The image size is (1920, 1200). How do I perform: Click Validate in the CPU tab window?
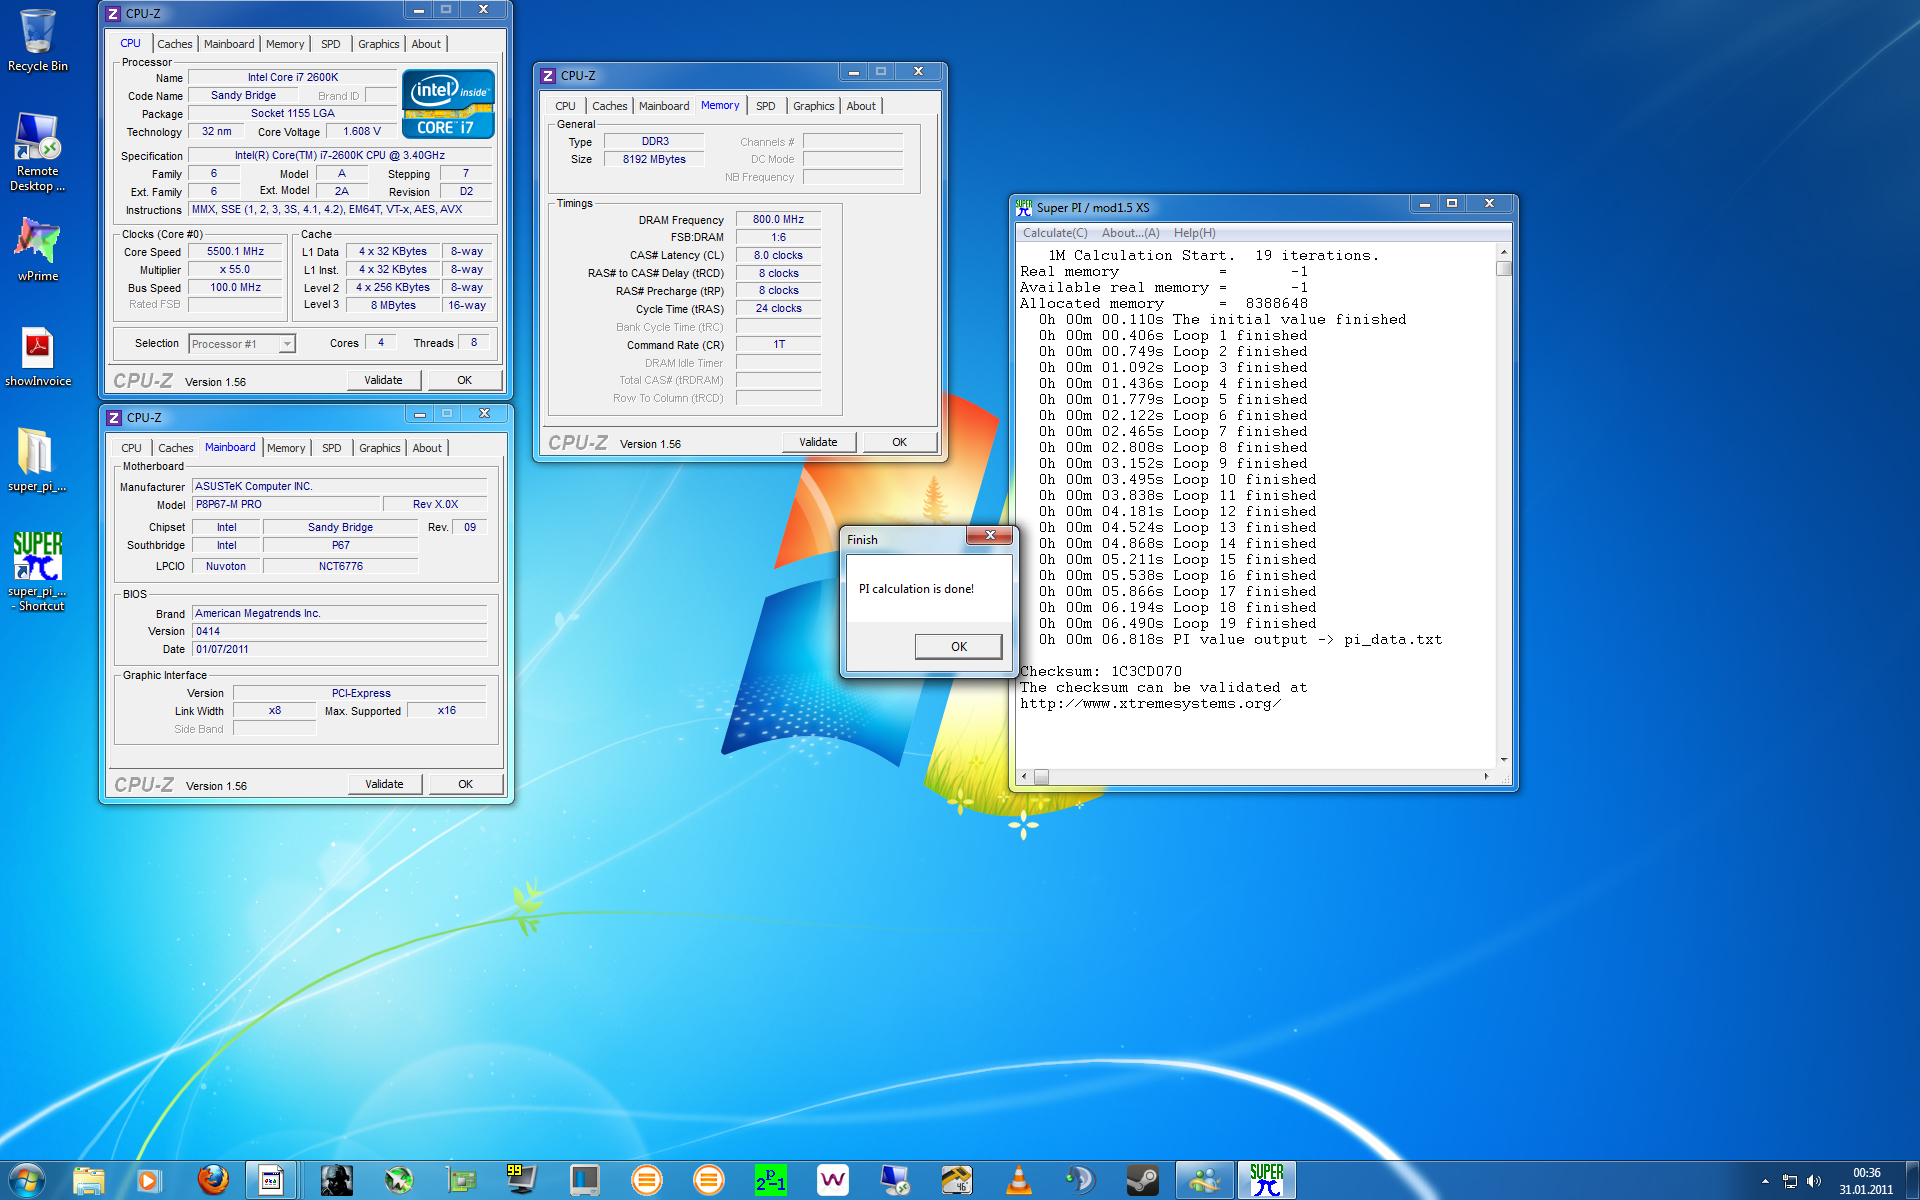tap(383, 380)
